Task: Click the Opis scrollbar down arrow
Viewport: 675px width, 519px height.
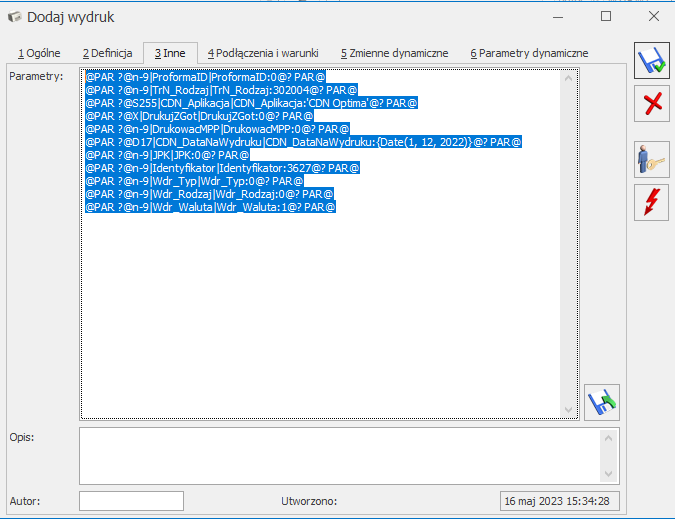Action: click(608, 474)
